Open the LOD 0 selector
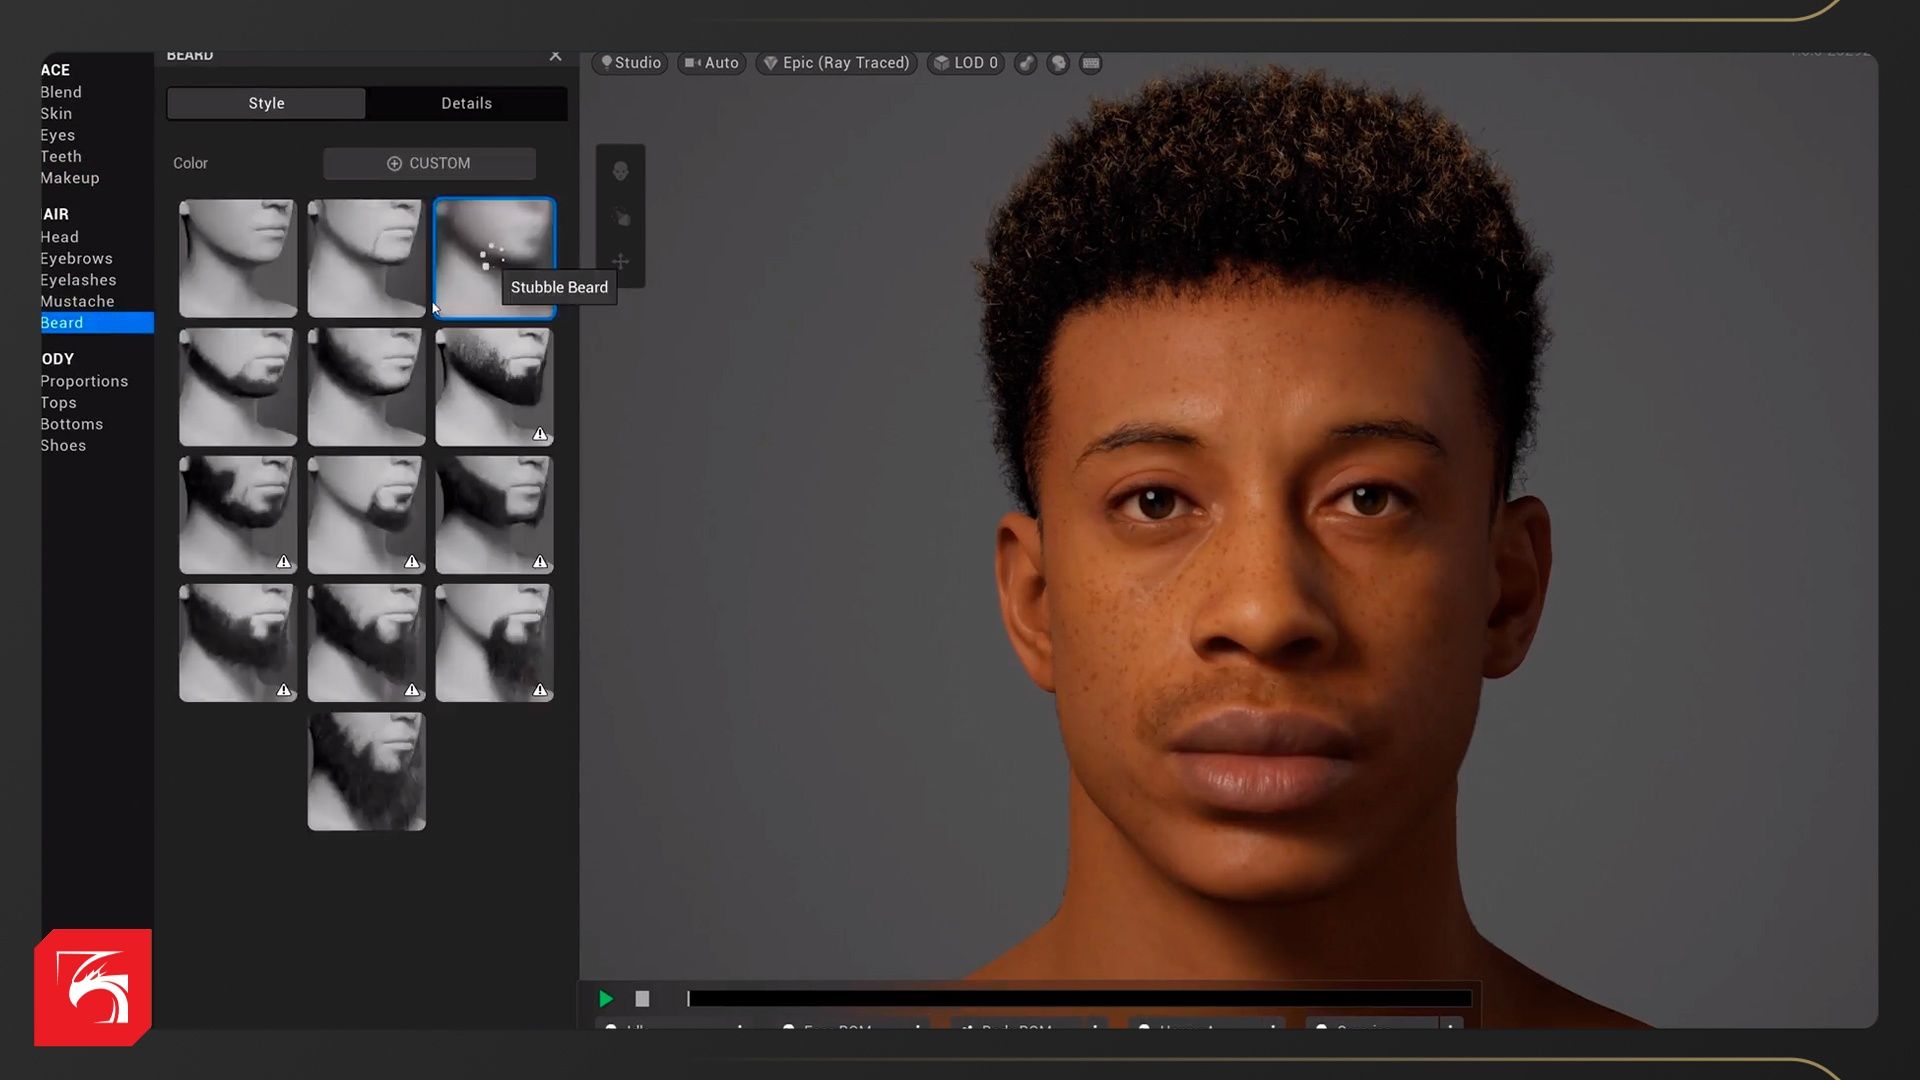Screen dimensions: 1920x1080 coord(966,63)
